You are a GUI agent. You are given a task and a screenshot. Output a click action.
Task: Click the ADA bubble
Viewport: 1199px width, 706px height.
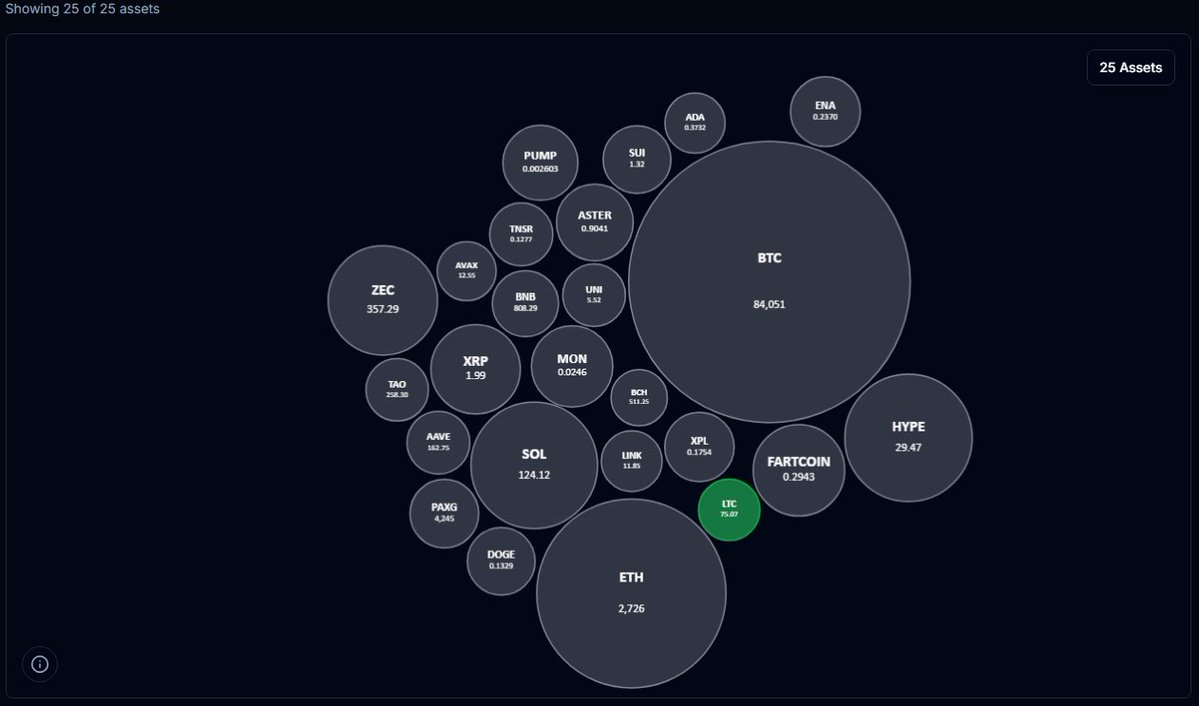click(x=695, y=123)
